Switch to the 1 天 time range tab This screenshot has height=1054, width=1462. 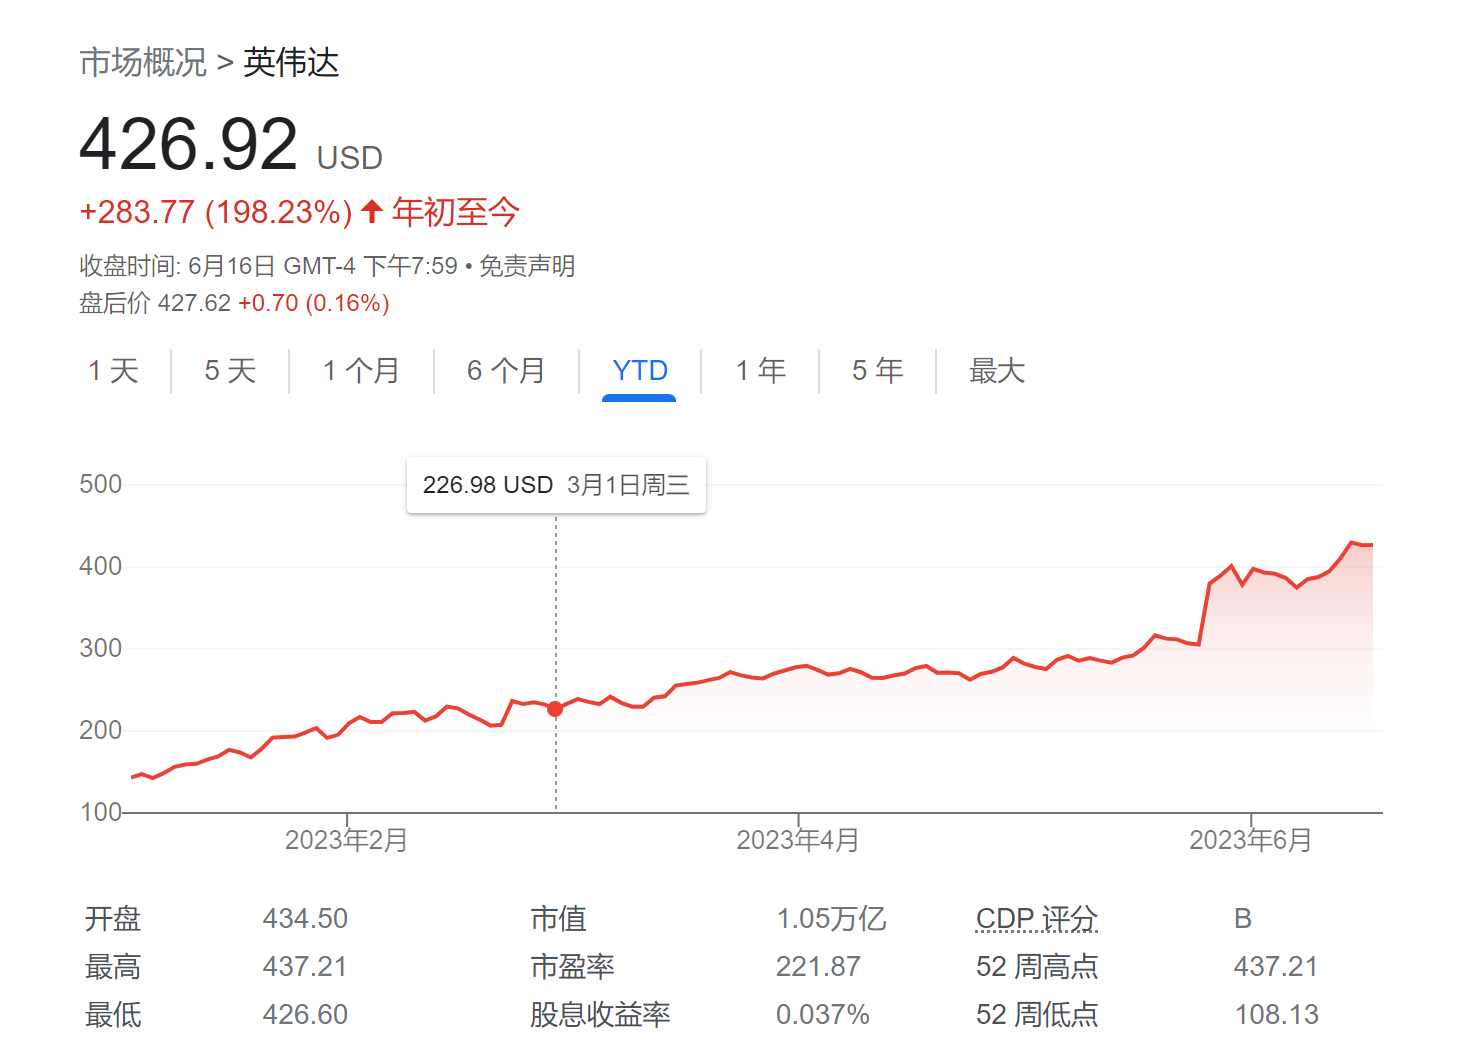point(113,371)
